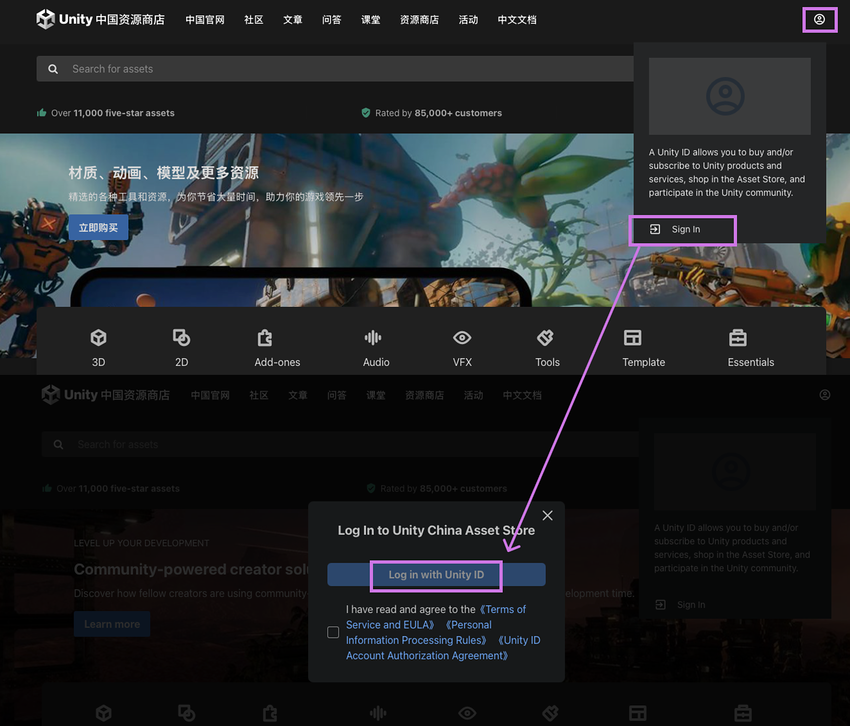
Task: Open the Terms of Service and EULA link
Action: tap(436, 617)
